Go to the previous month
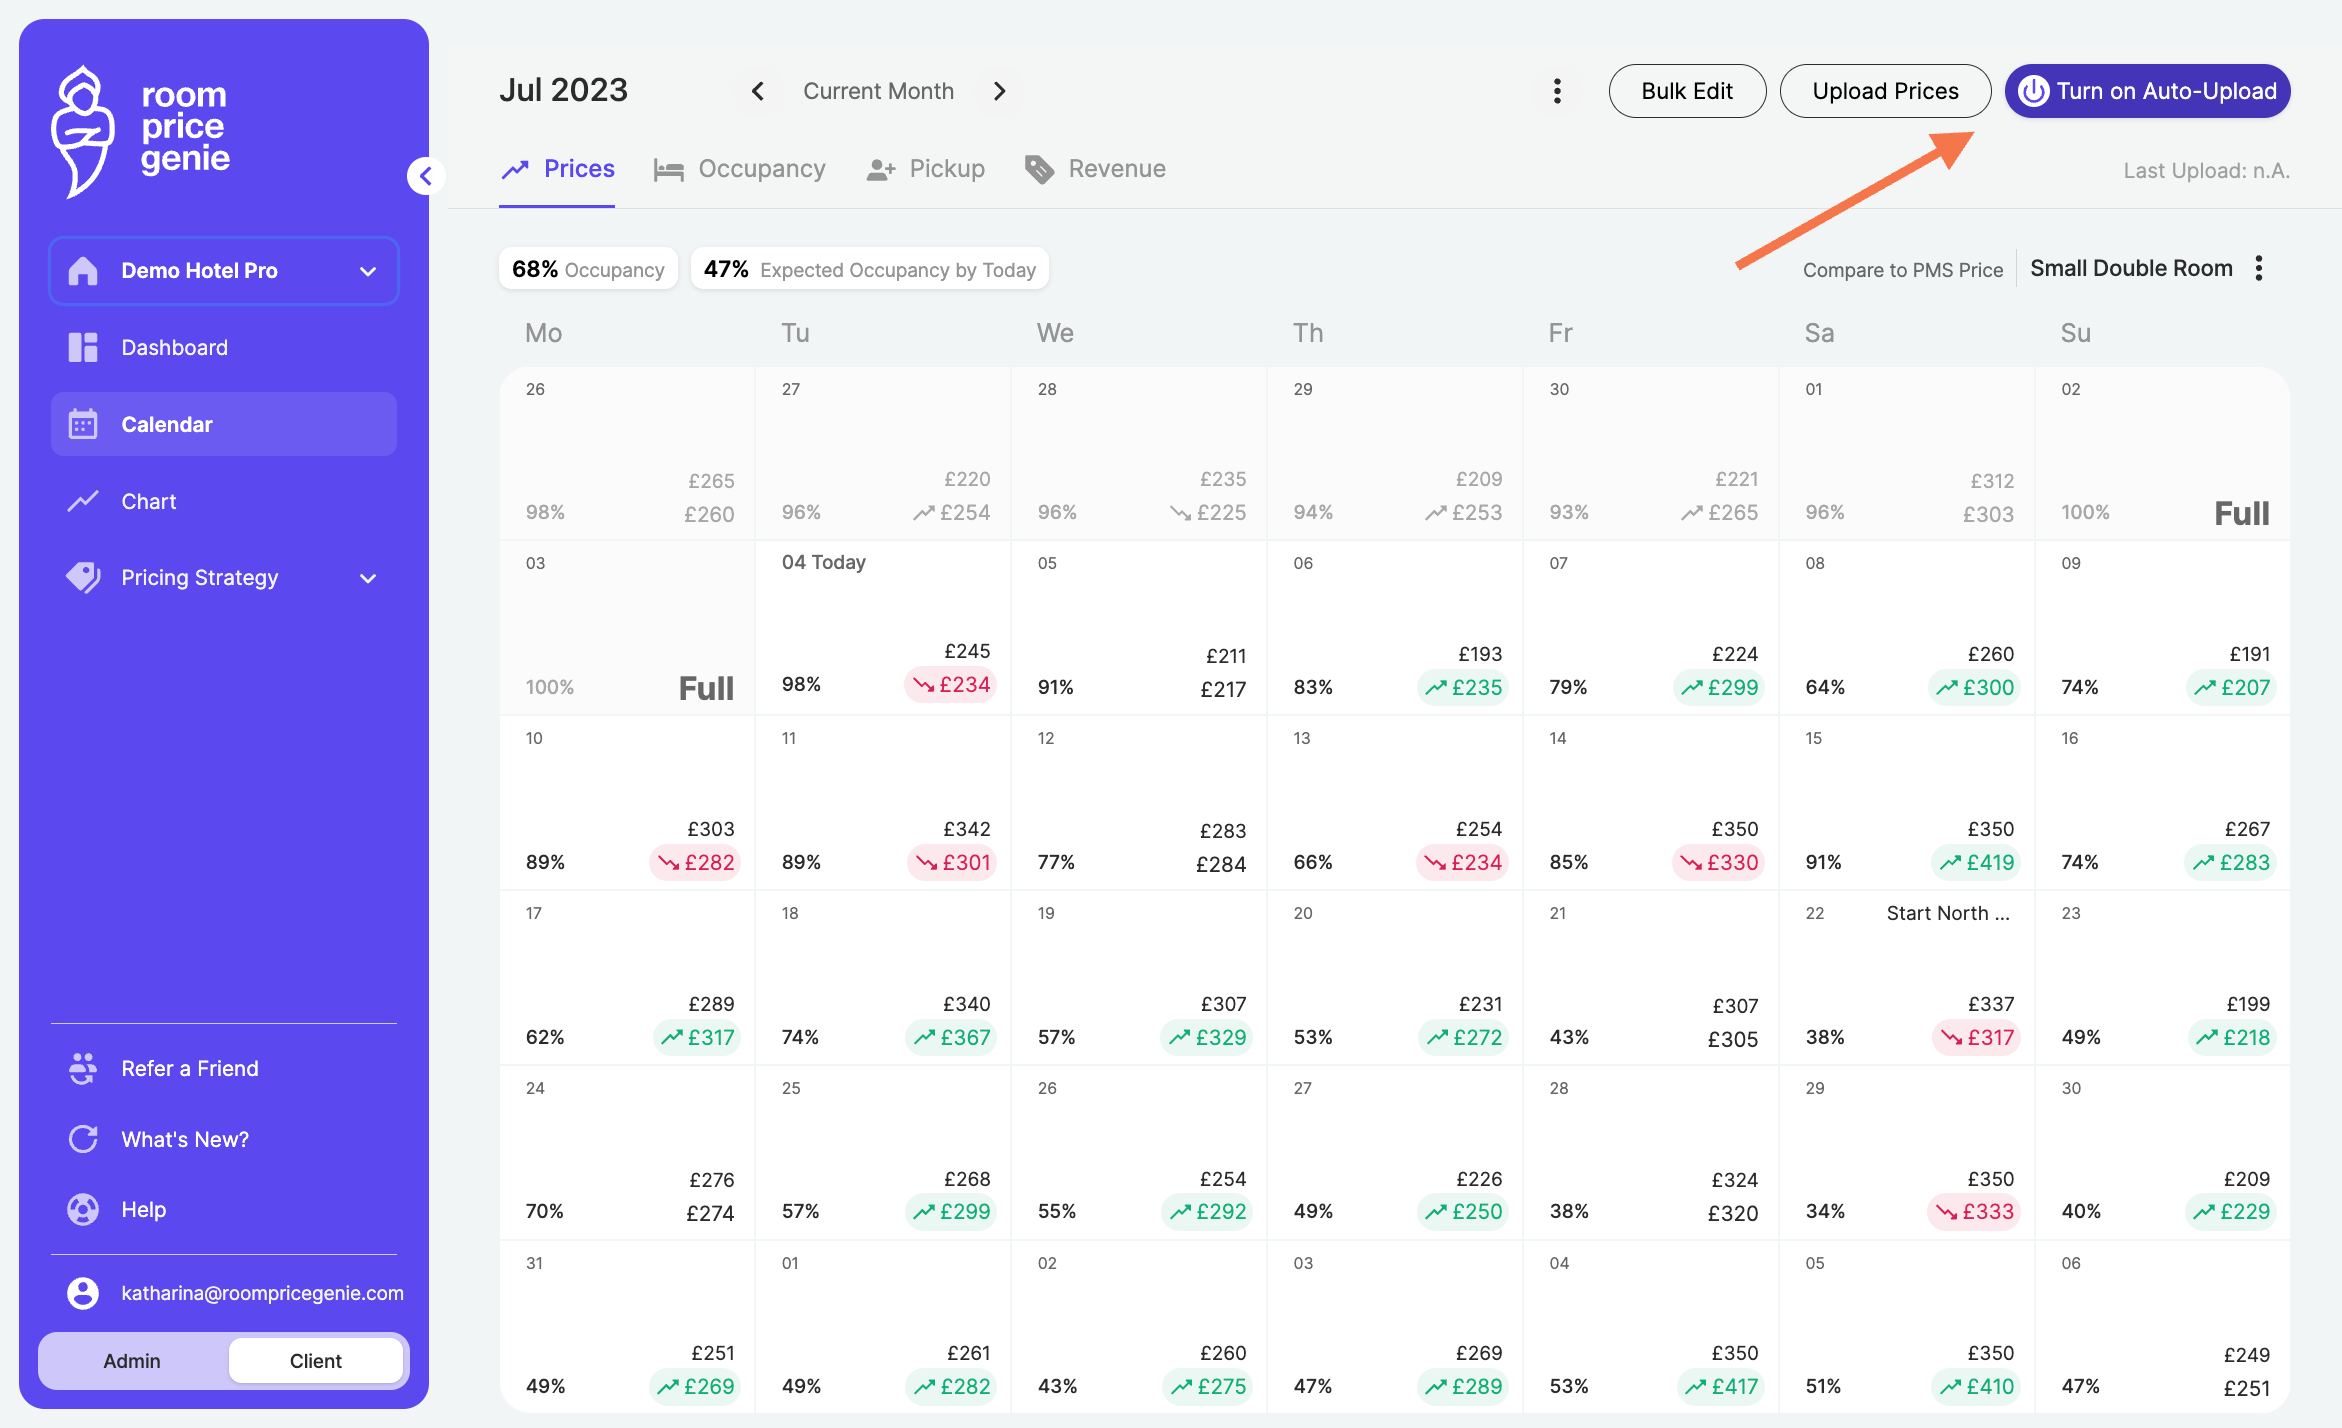Viewport: 2342px width, 1428px height. click(x=758, y=91)
